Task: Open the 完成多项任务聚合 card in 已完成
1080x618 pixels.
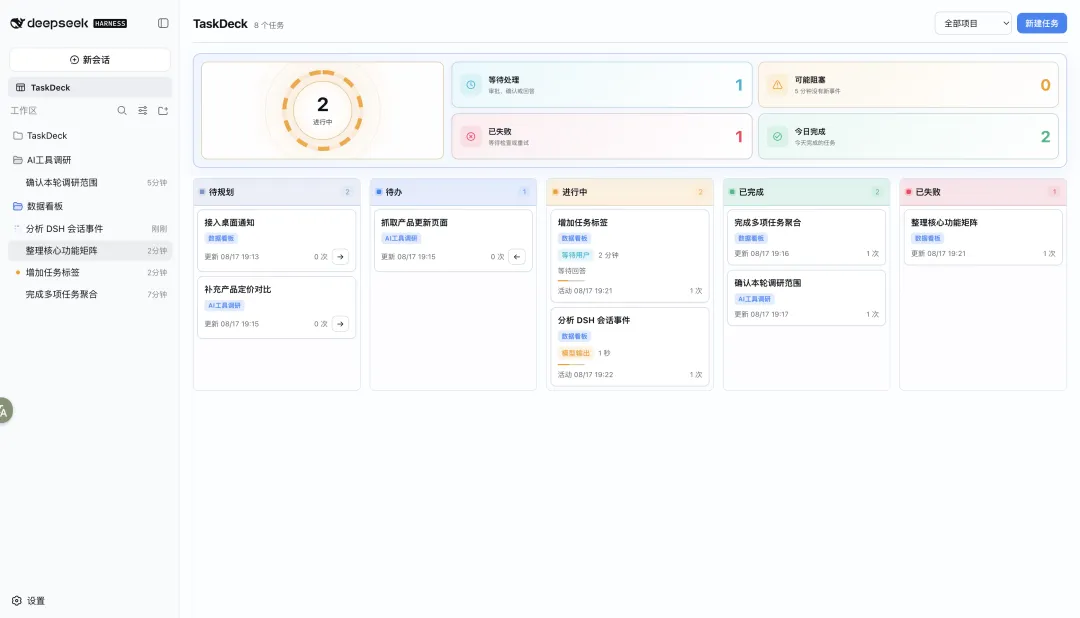Action: tap(807, 237)
